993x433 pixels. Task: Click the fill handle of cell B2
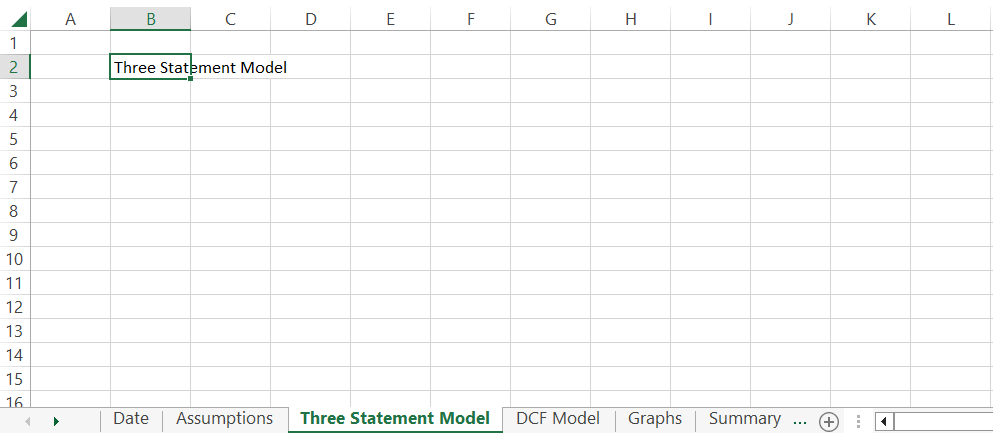click(x=190, y=78)
